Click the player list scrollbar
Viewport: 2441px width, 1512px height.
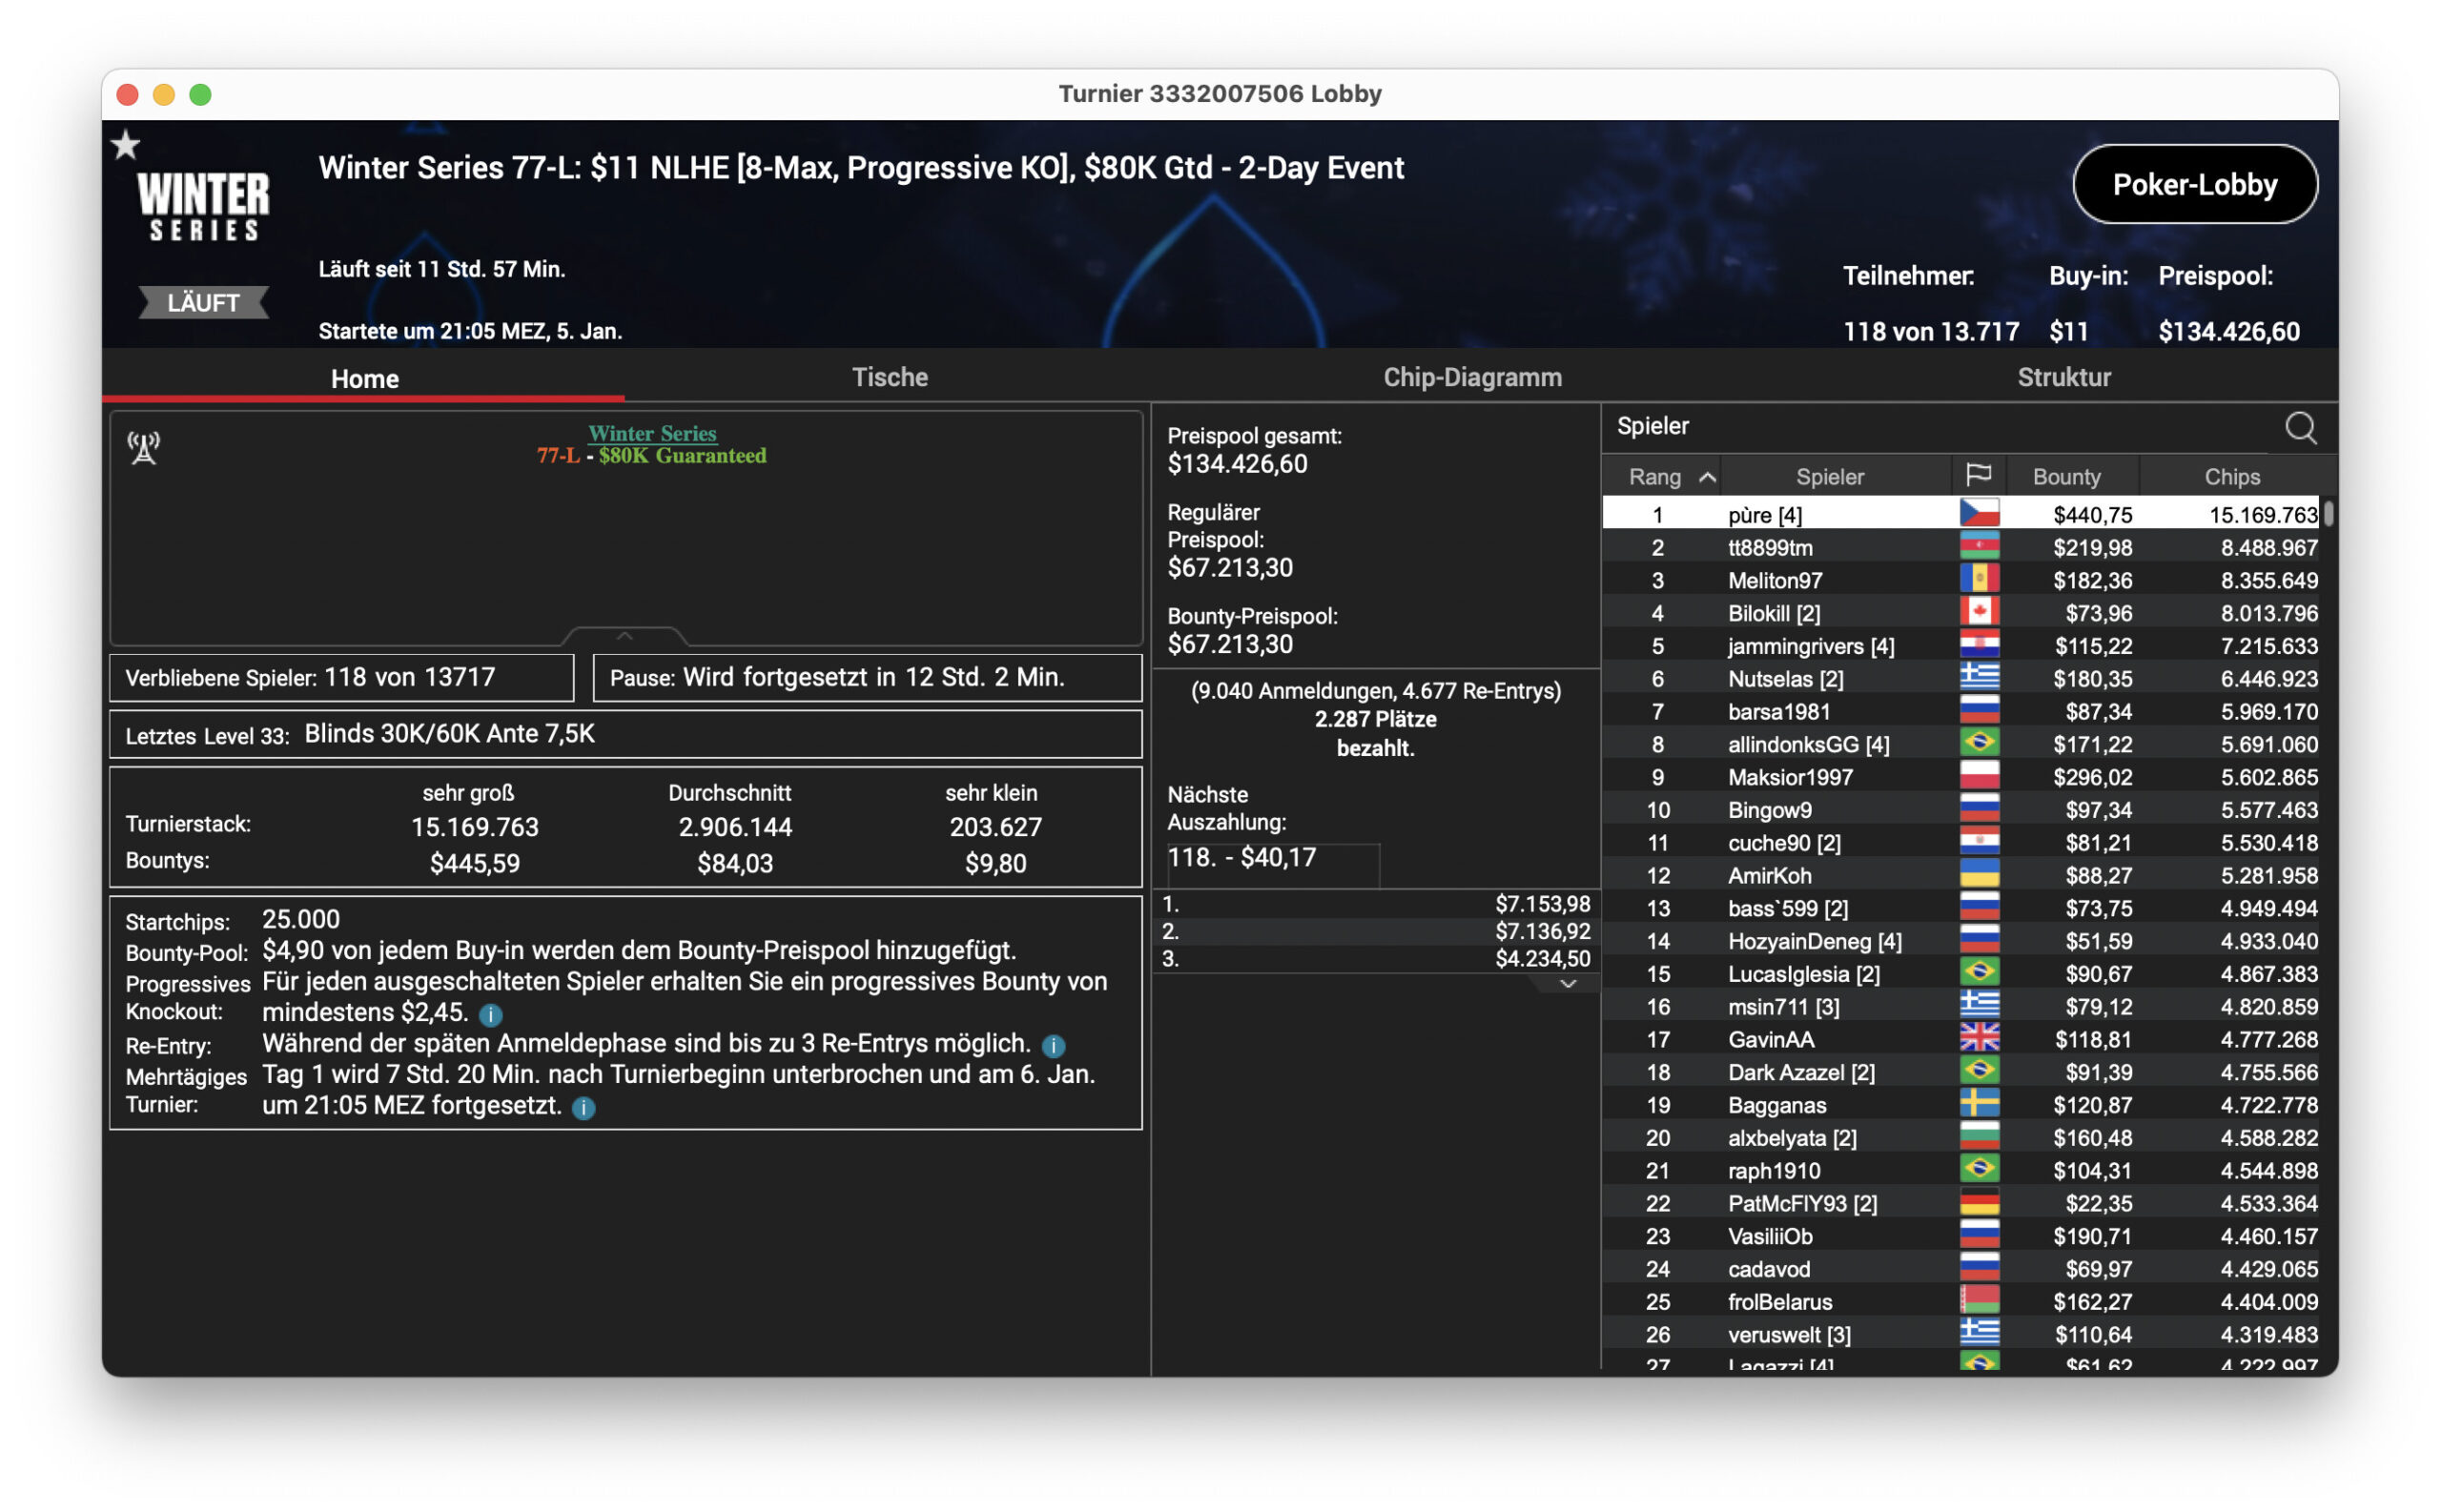click(x=2328, y=513)
